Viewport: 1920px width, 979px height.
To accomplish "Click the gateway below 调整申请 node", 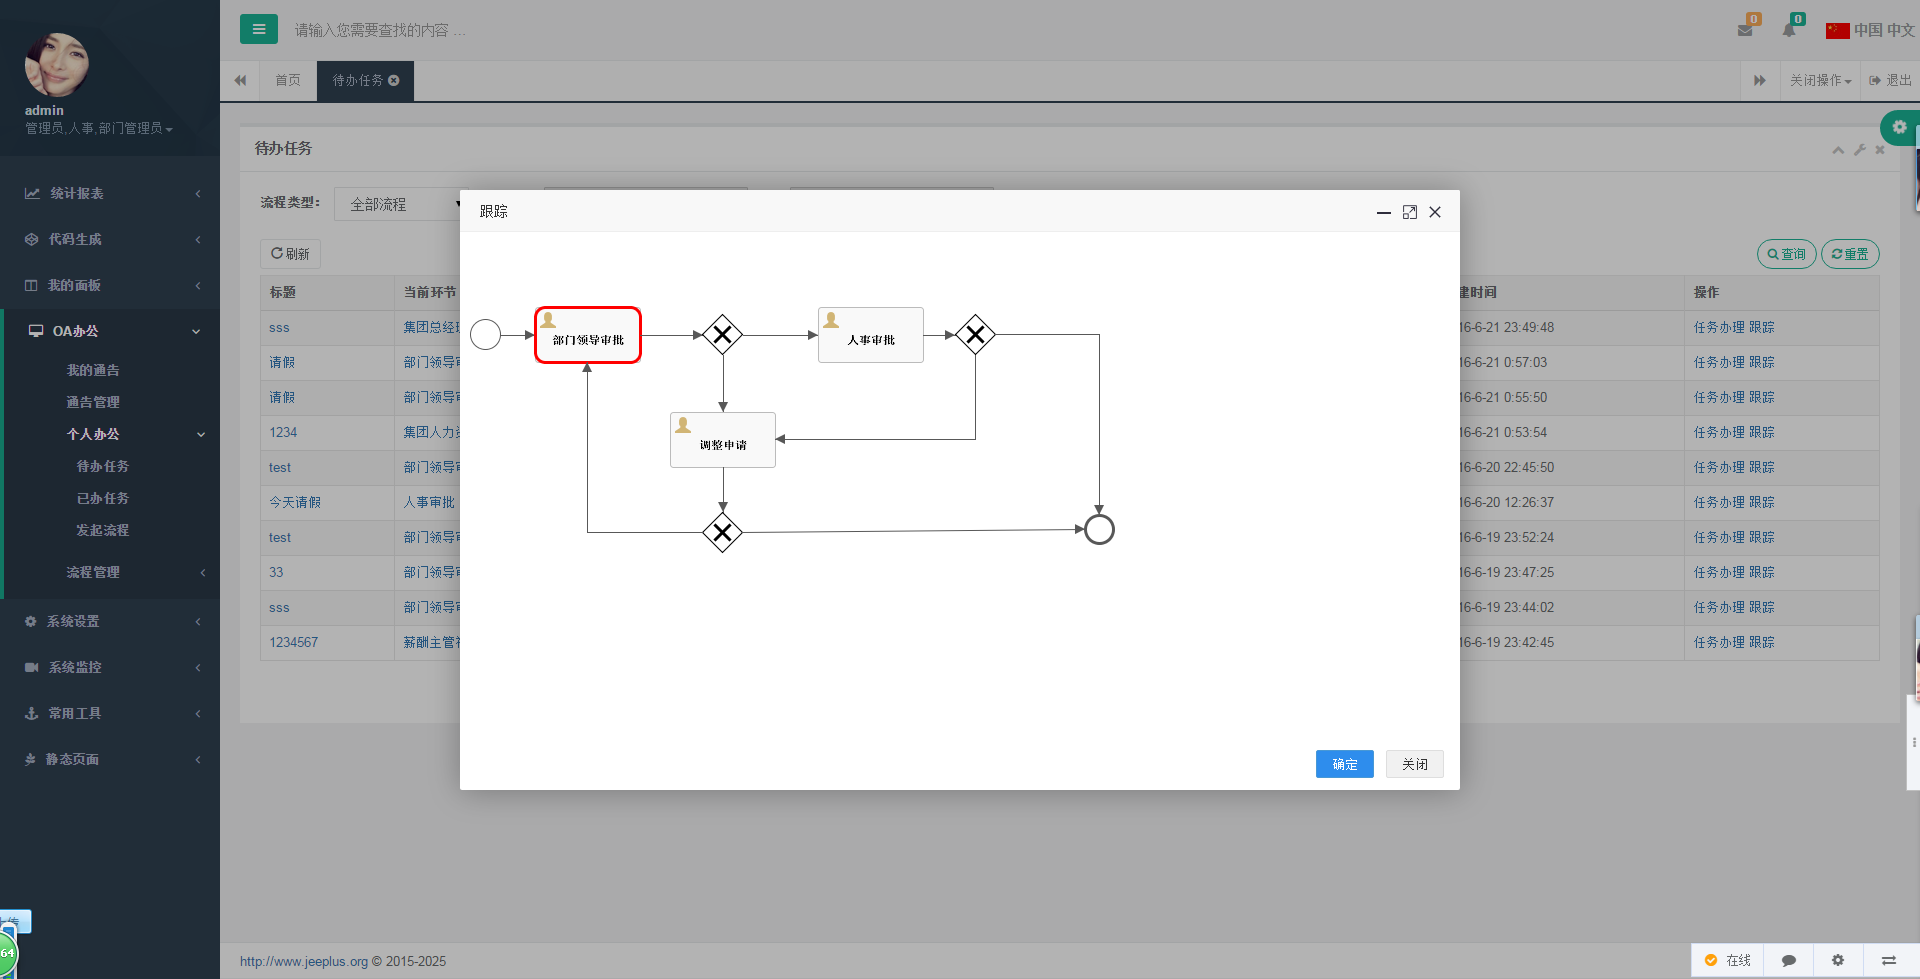I will [x=722, y=532].
